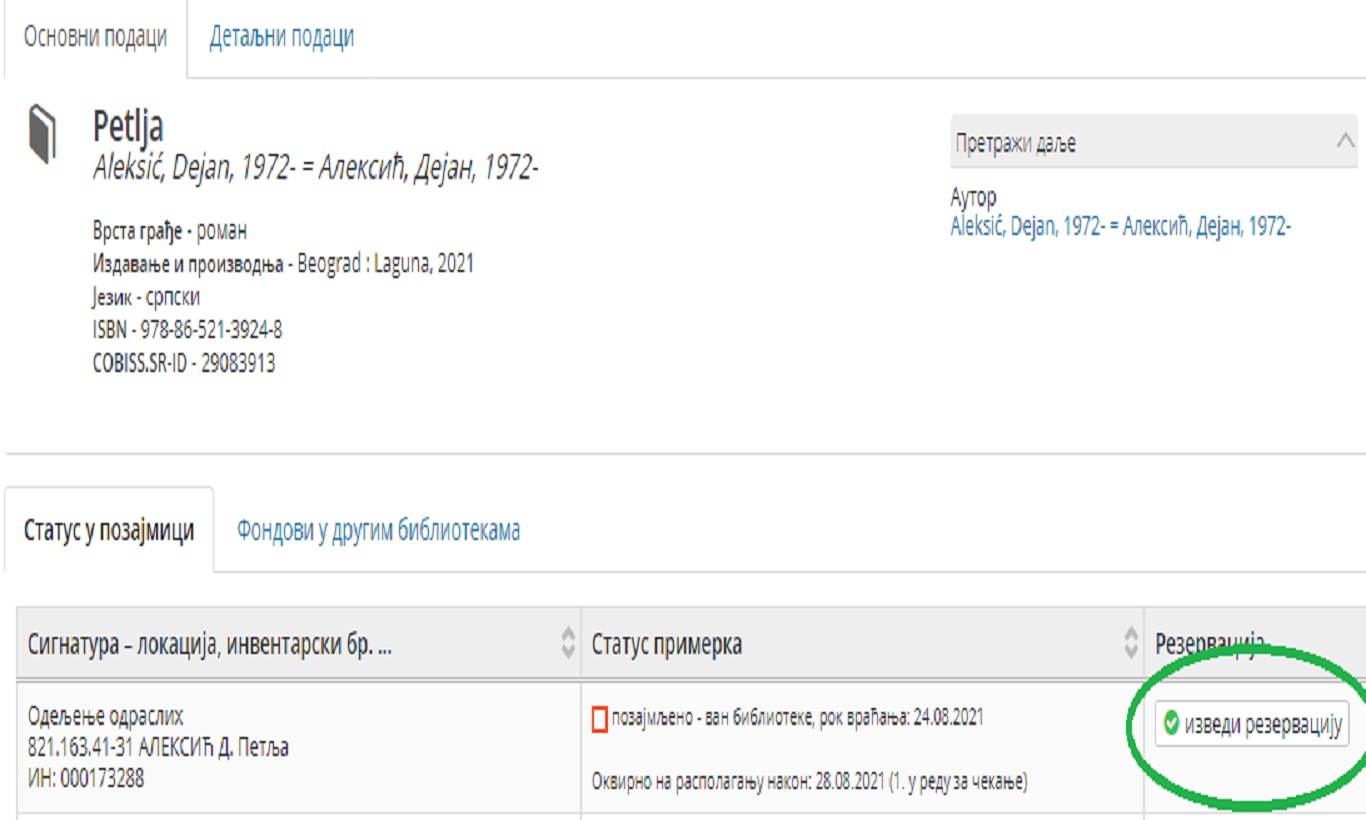Click the изведи резервацију button
1366x820 pixels.
(x=1252, y=724)
